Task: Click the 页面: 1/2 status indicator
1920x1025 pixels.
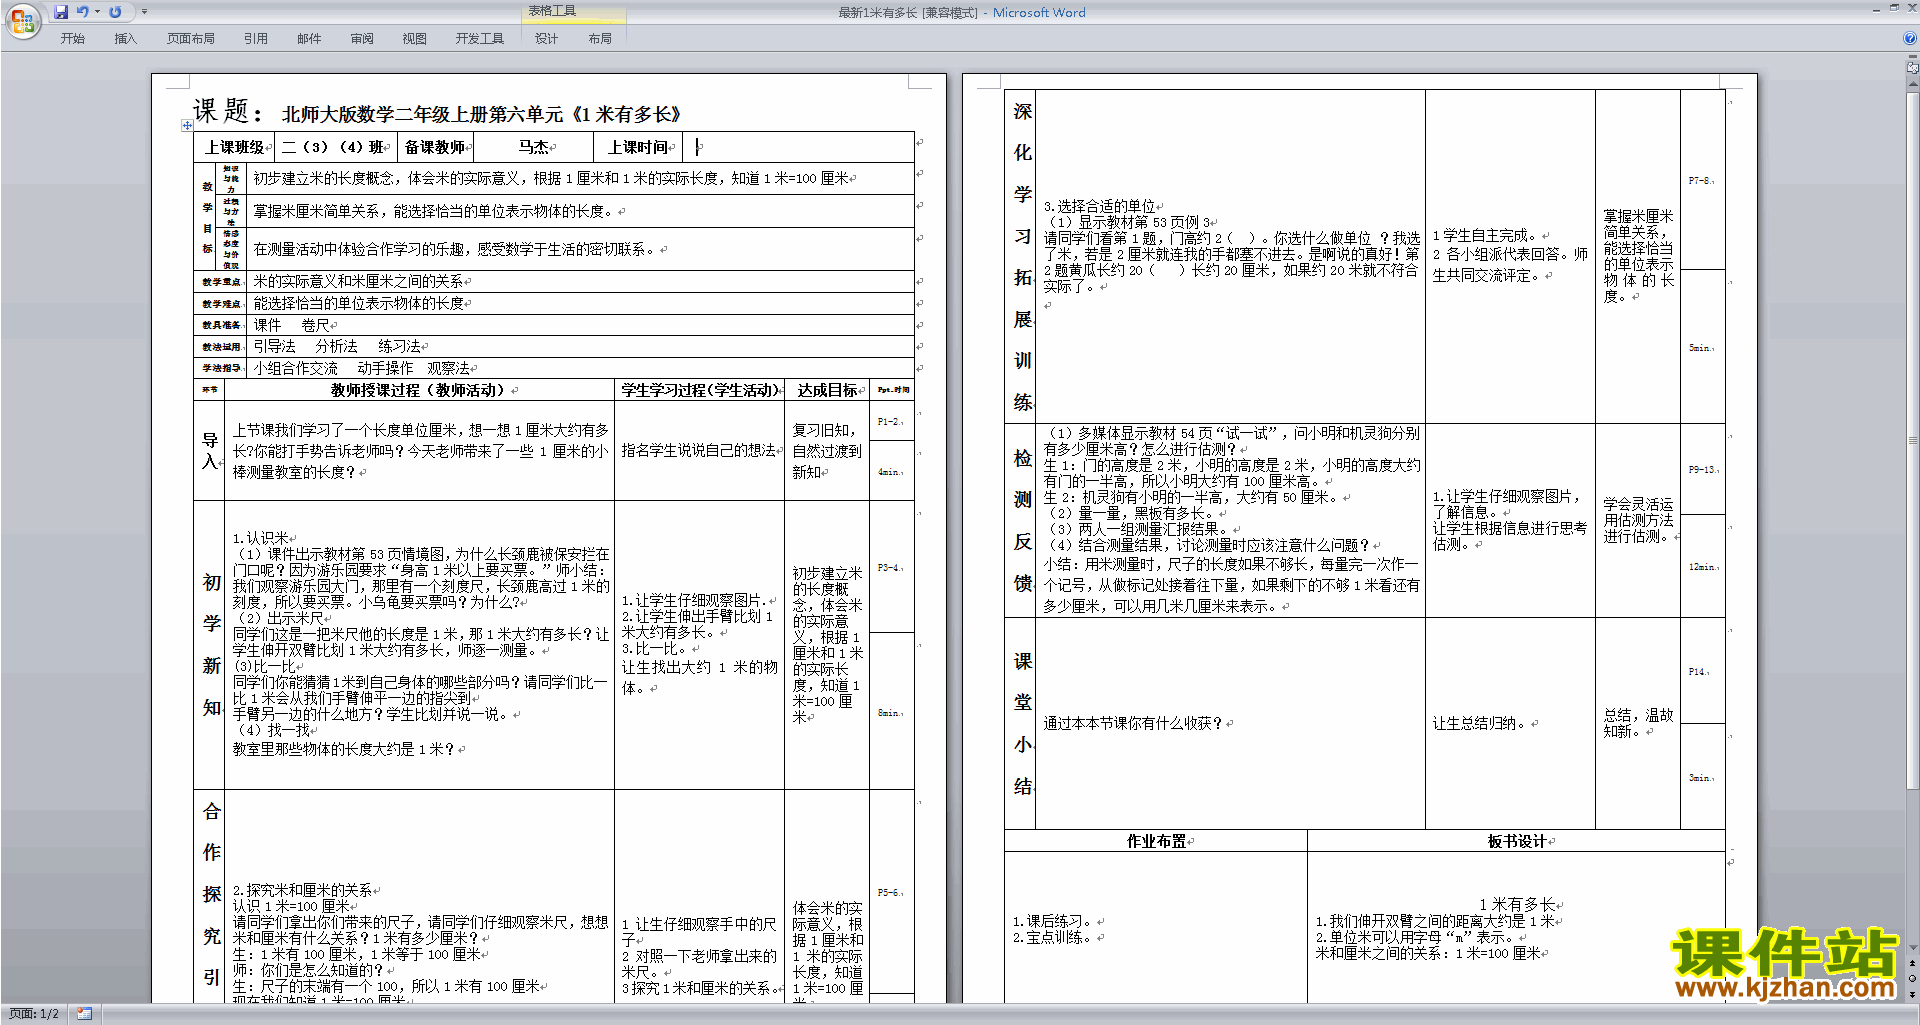Action: (34, 1014)
